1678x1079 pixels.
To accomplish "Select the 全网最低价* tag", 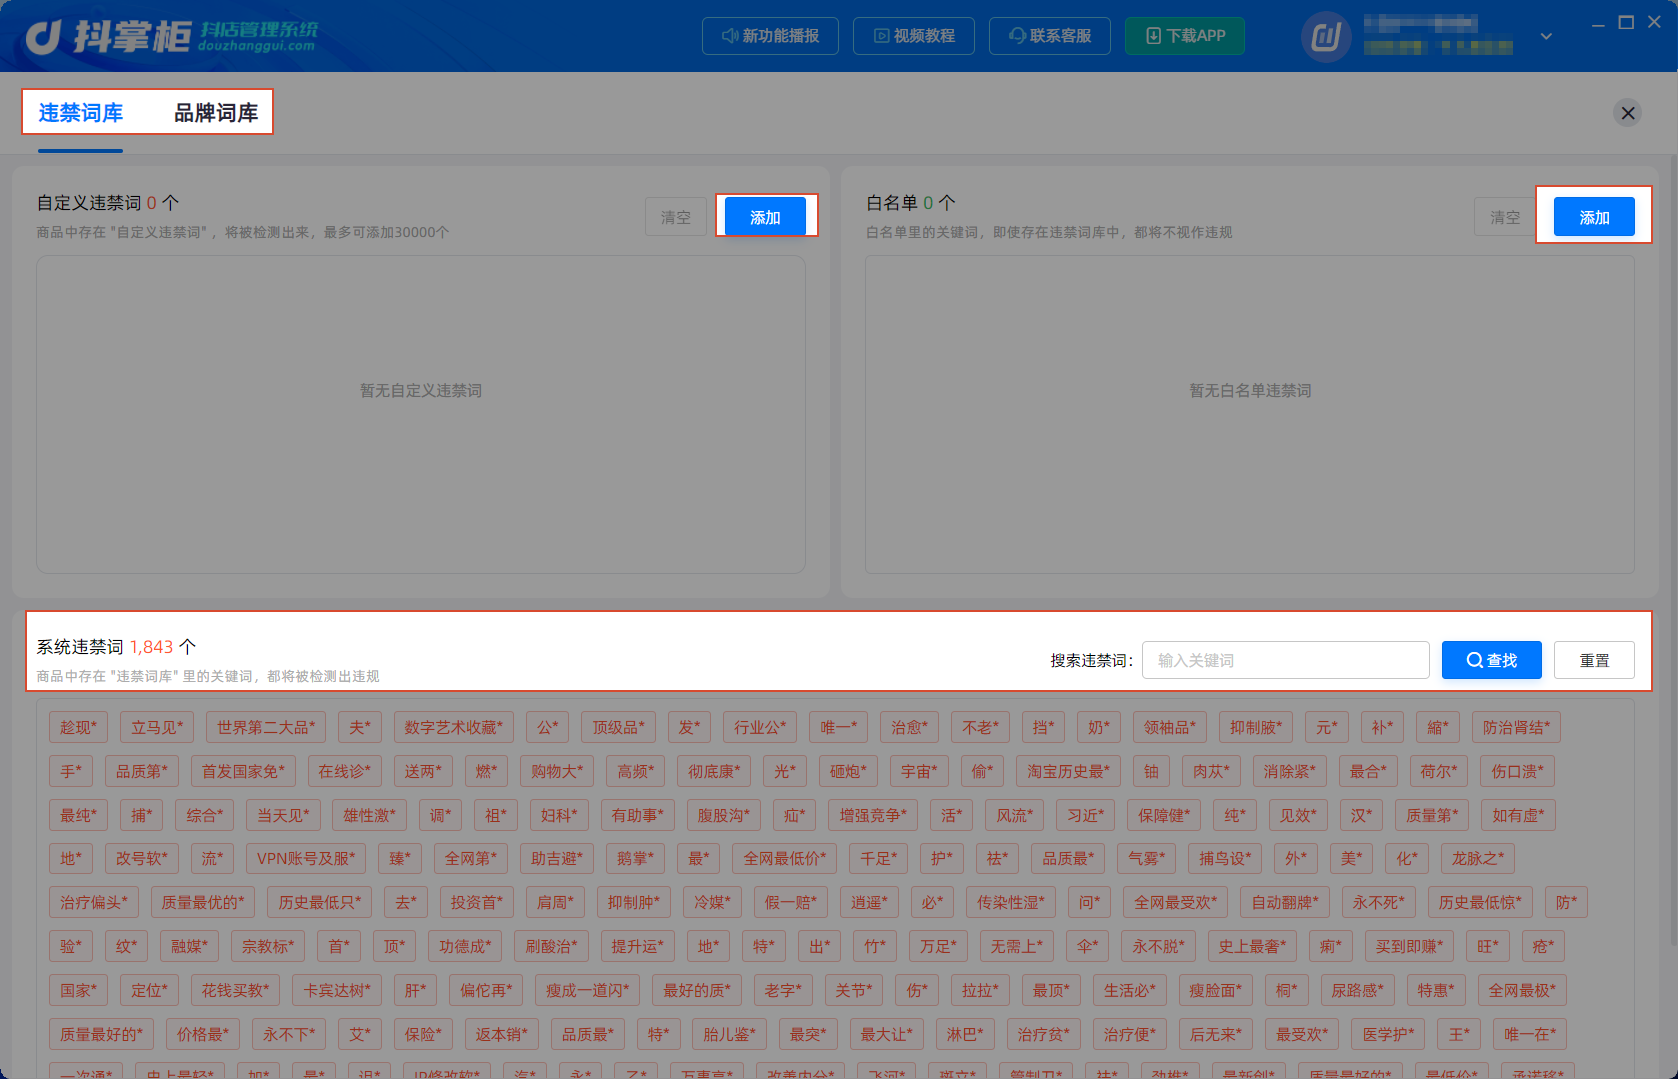I will point(785,859).
